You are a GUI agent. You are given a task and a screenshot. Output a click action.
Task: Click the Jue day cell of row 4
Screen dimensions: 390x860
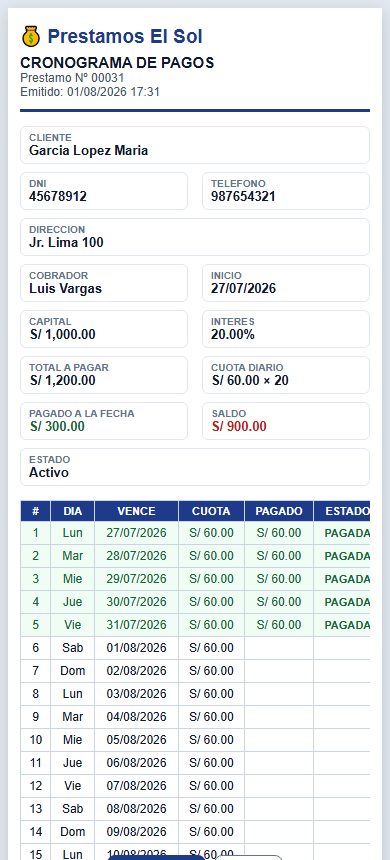[x=72, y=602]
